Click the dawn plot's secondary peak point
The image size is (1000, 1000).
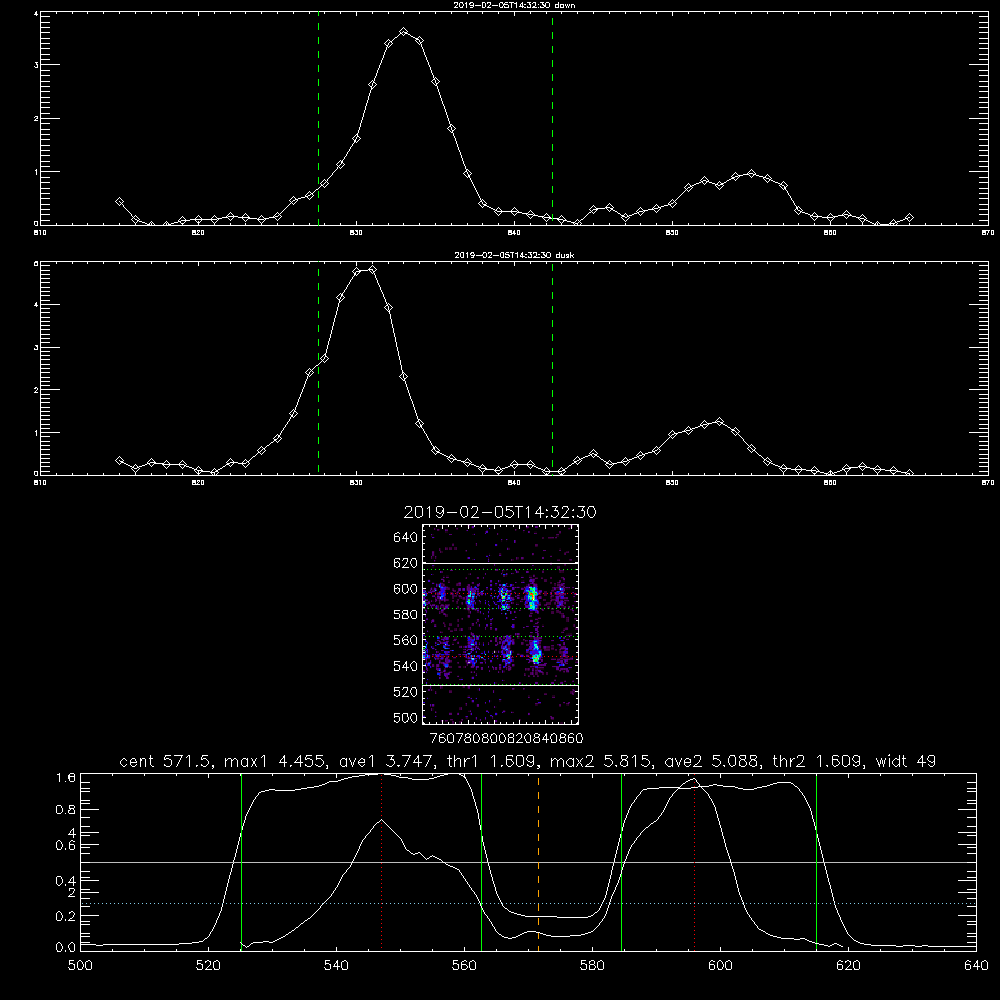(x=751, y=173)
